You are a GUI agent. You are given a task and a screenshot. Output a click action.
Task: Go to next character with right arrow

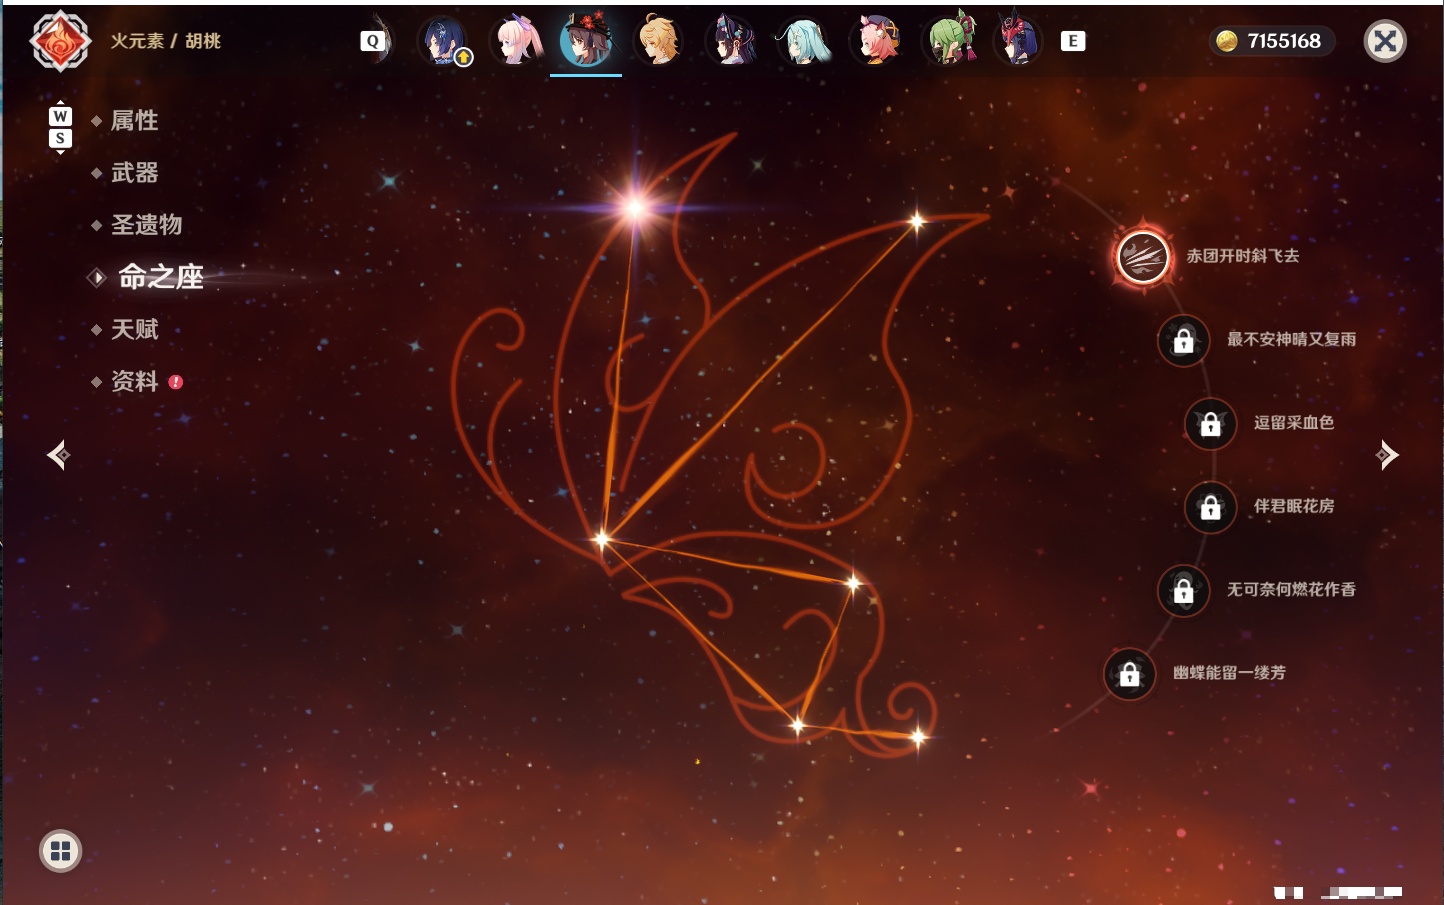1387,455
